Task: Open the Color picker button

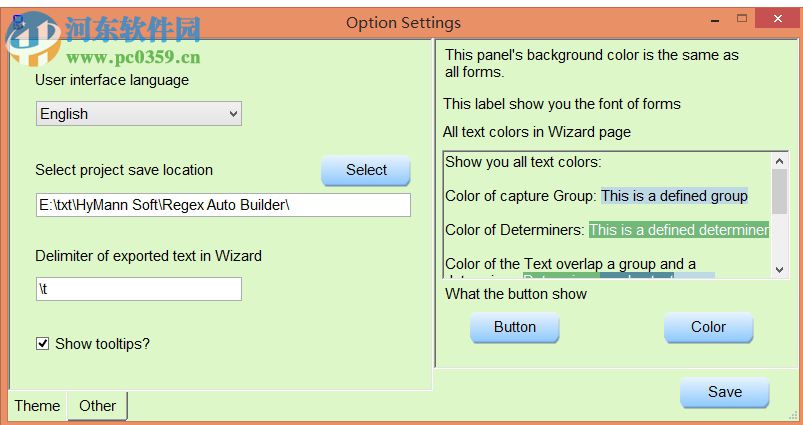Action: (708, 327)
